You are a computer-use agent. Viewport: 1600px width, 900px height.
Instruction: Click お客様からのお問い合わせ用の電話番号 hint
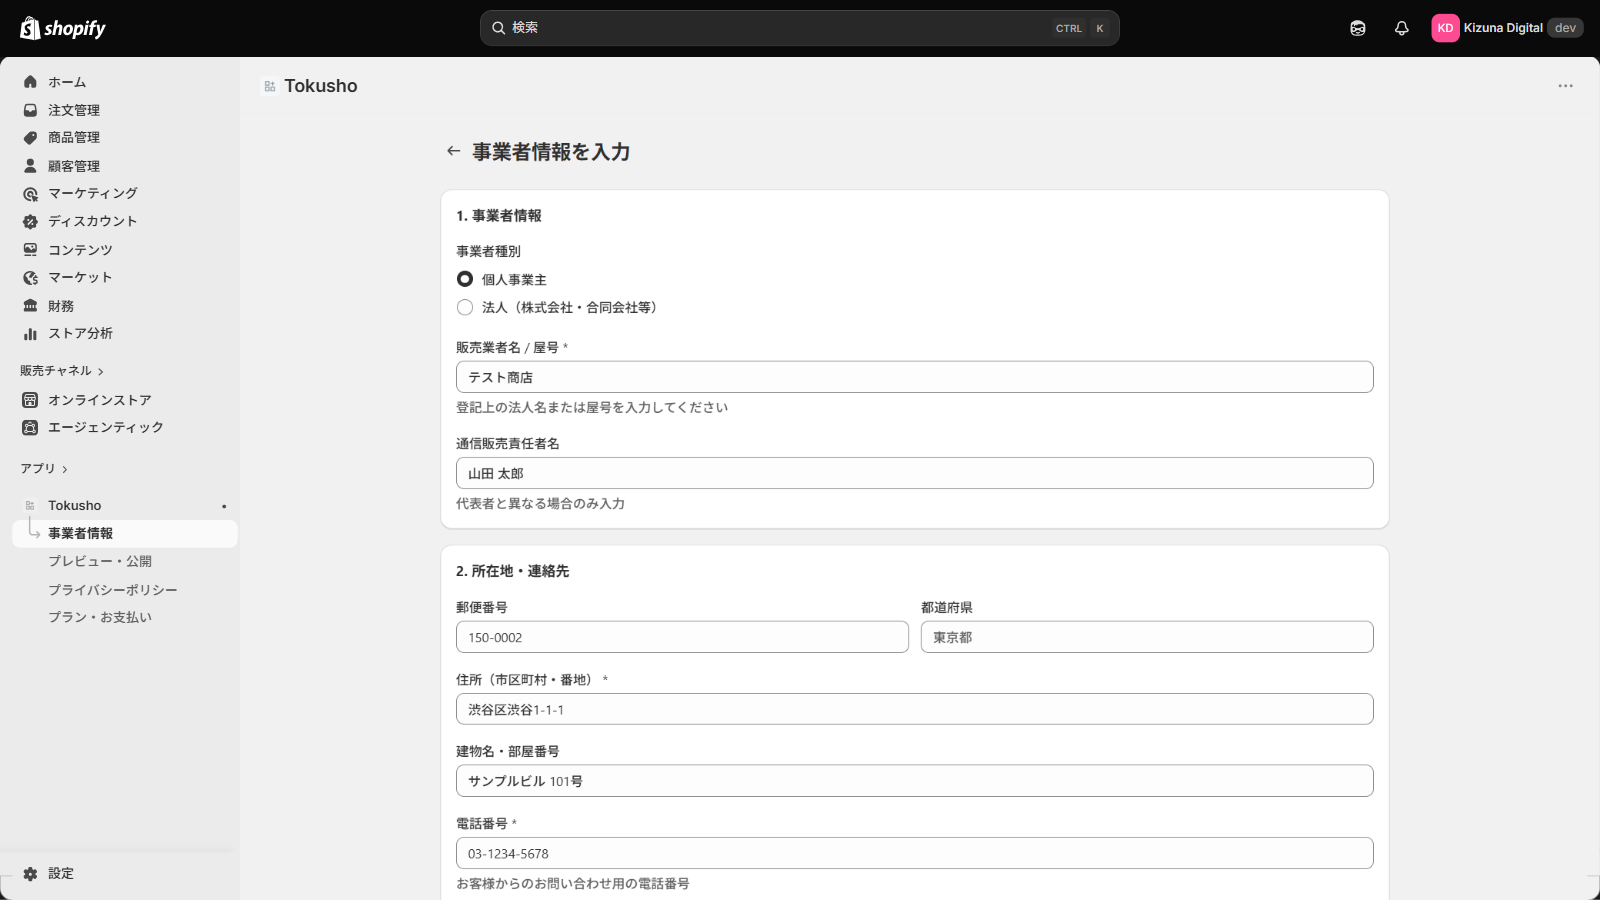pos(573,884)
